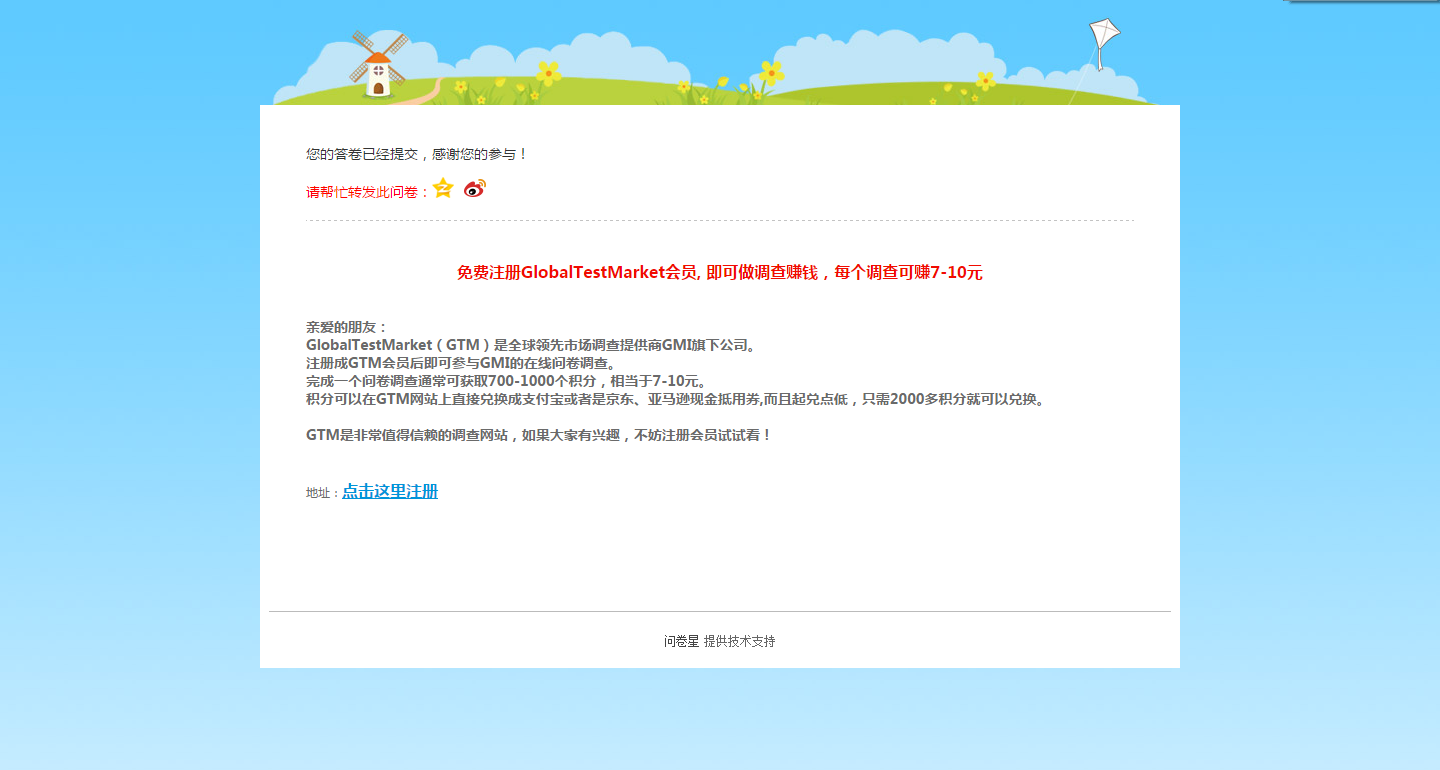Image resolution: width=1440 pixels, height=770 pixels.
Task: Click the 提供技术支持 footer text
Action: coord(739,641)
